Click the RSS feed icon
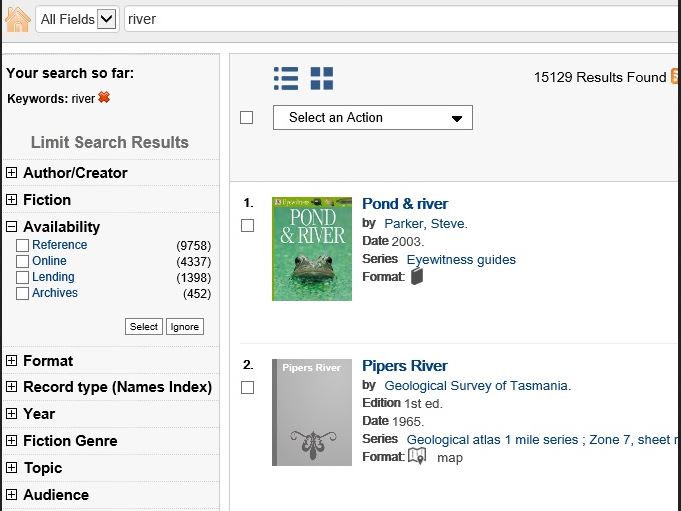681x511 pixels. coord(676,77)
